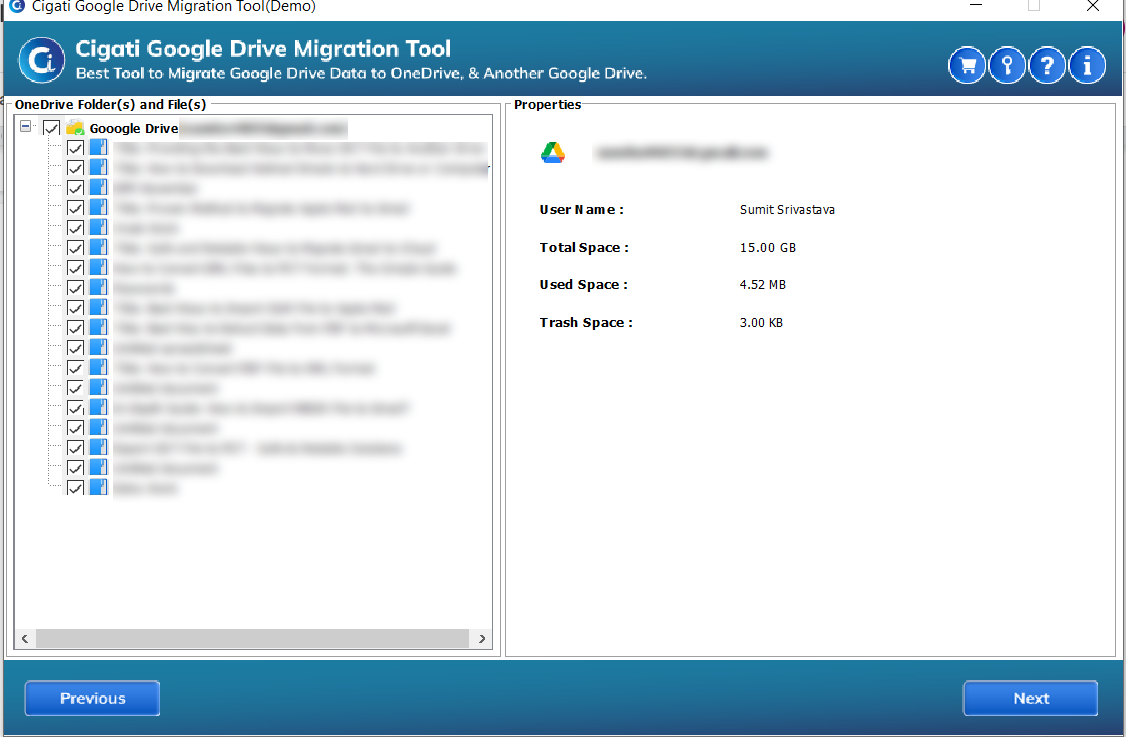This screenshot has width=1126, height=746.
Task: Close the Cigati migration tool window
Action: (x=1093, y=6)
